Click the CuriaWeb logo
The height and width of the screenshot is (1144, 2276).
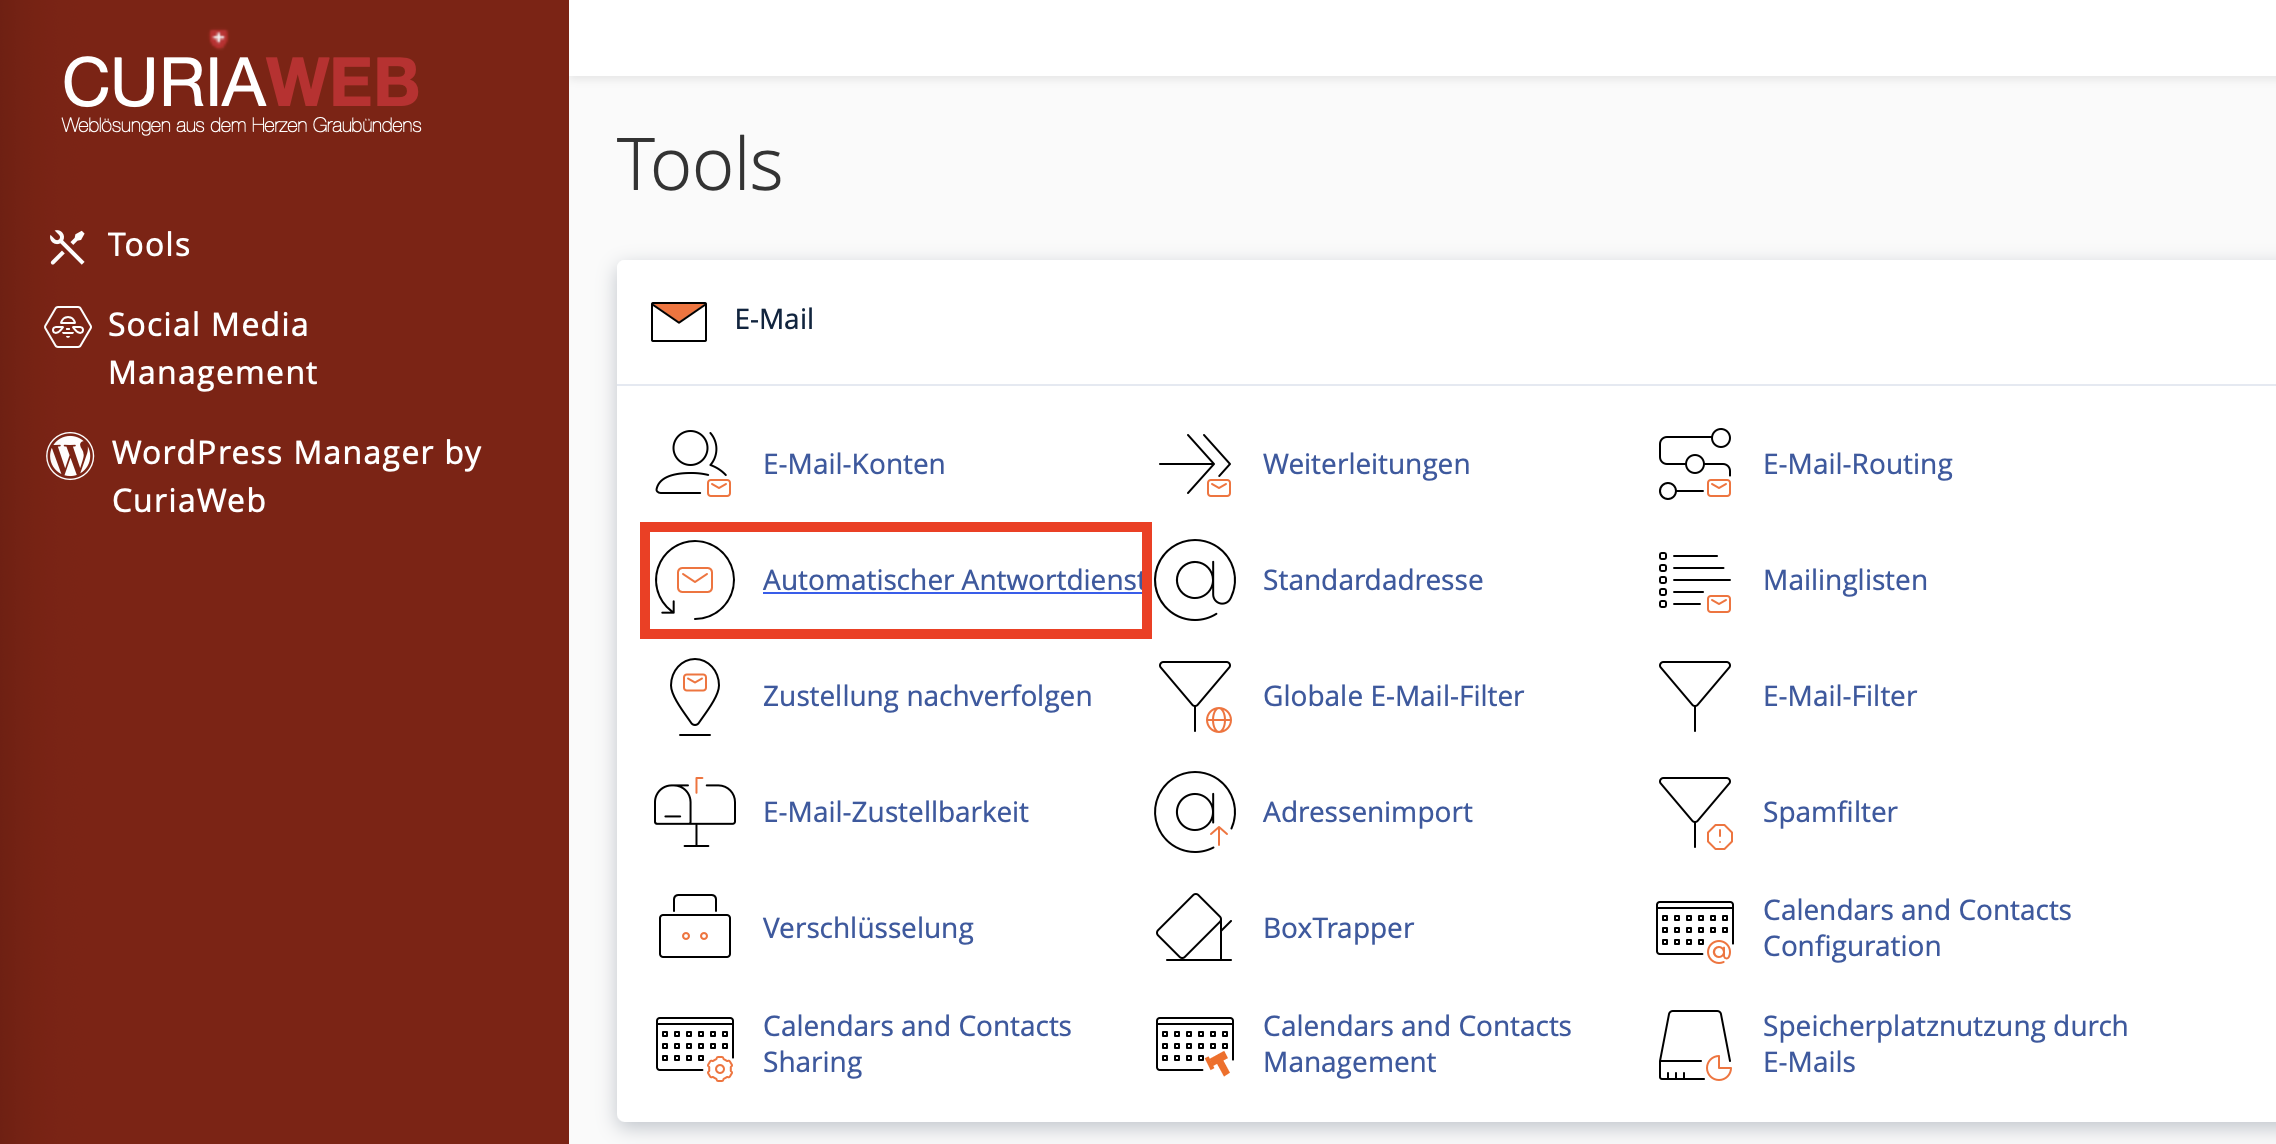point(241,83)
